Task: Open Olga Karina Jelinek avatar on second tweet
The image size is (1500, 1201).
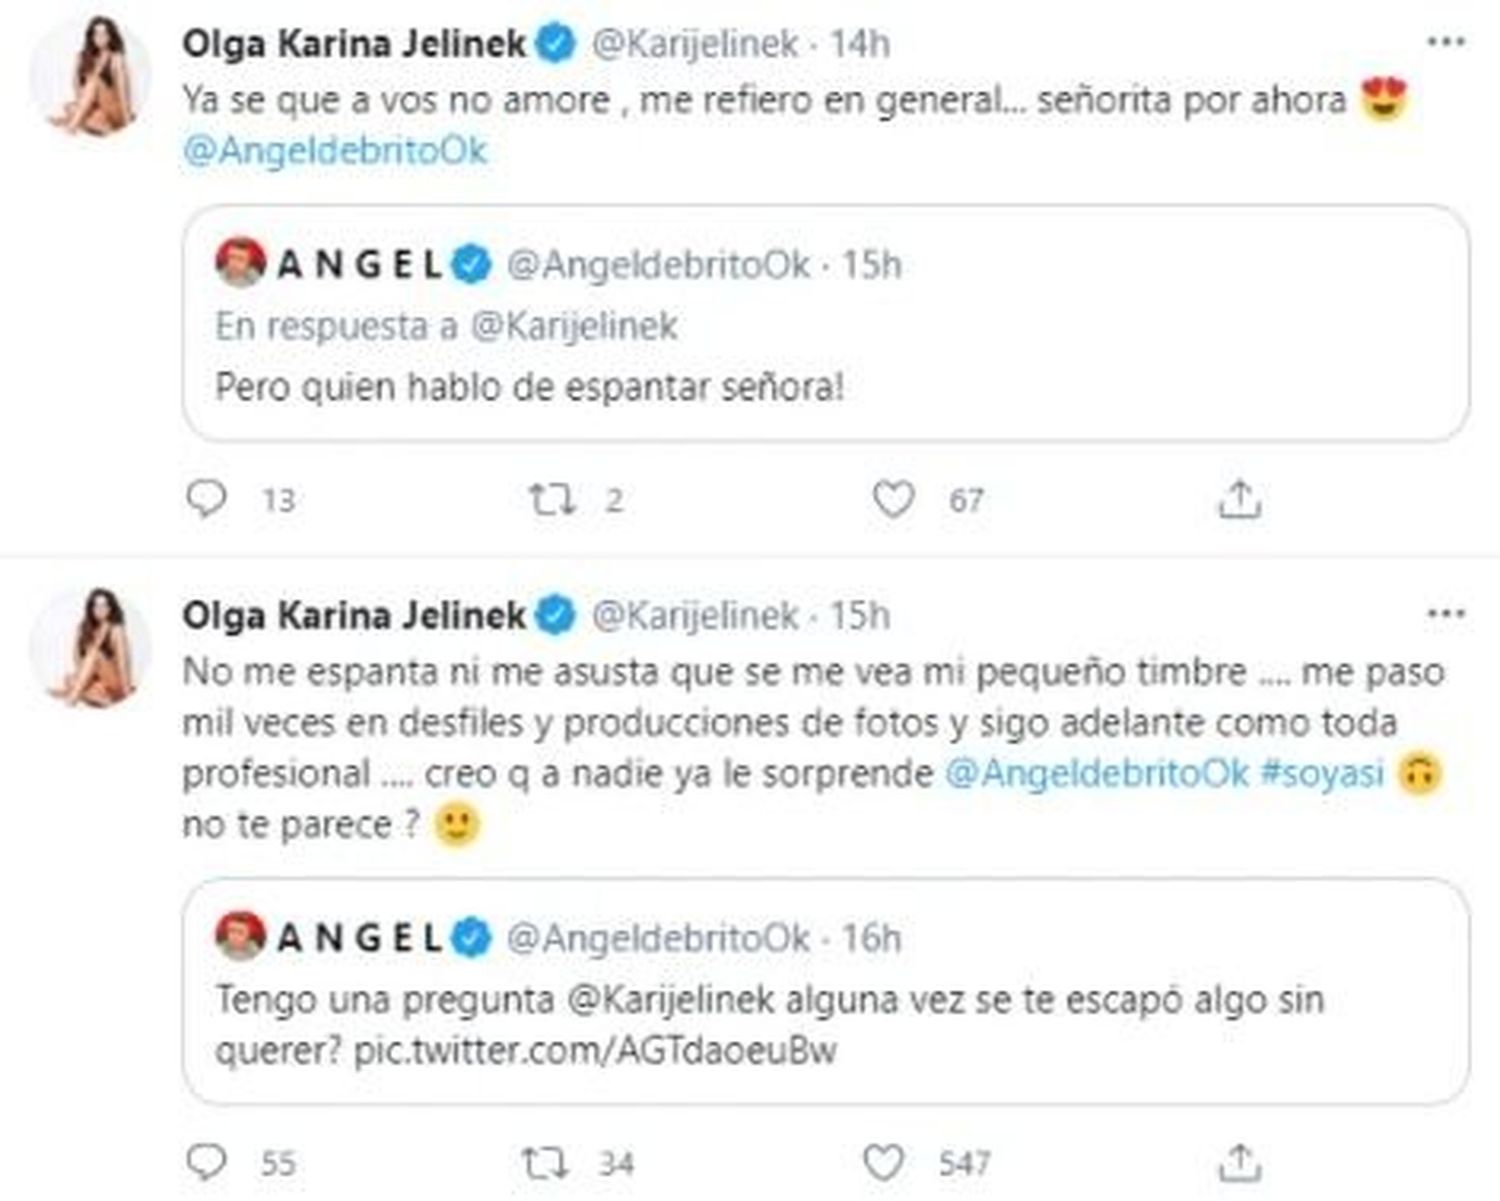Action: (91, 648)
